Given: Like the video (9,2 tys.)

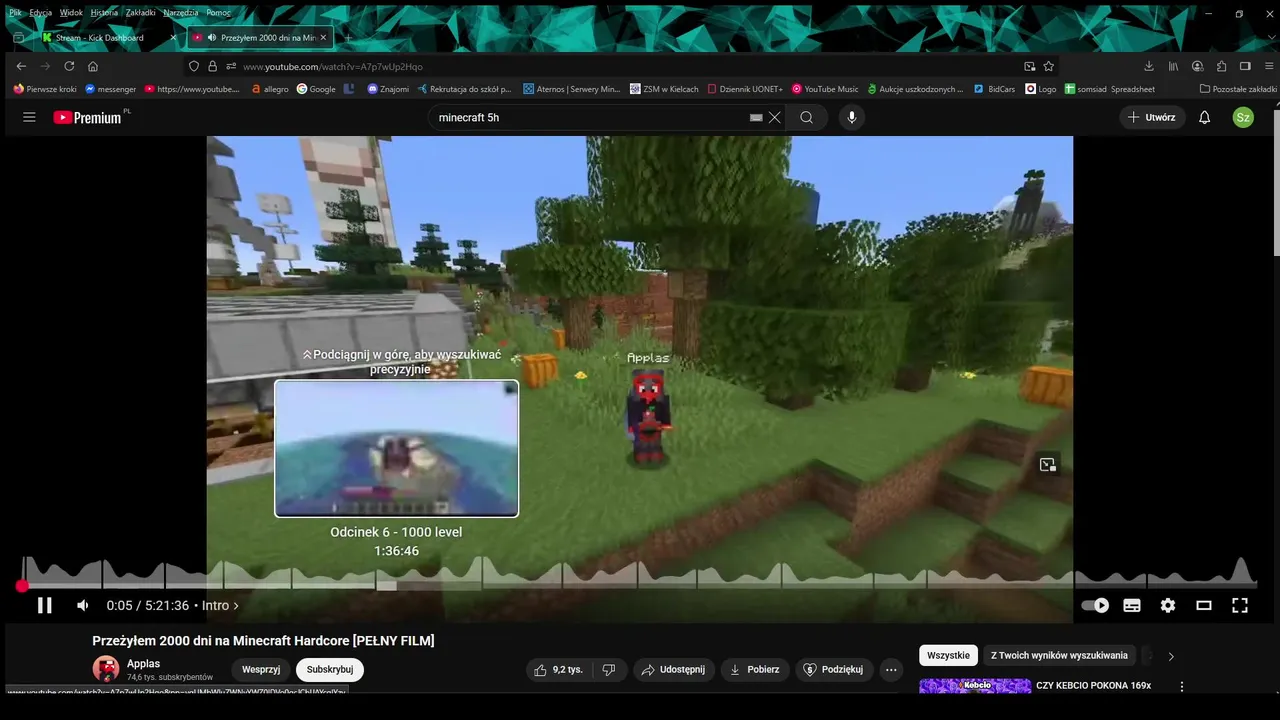Looking at the screenshot, I should [558, 669].
